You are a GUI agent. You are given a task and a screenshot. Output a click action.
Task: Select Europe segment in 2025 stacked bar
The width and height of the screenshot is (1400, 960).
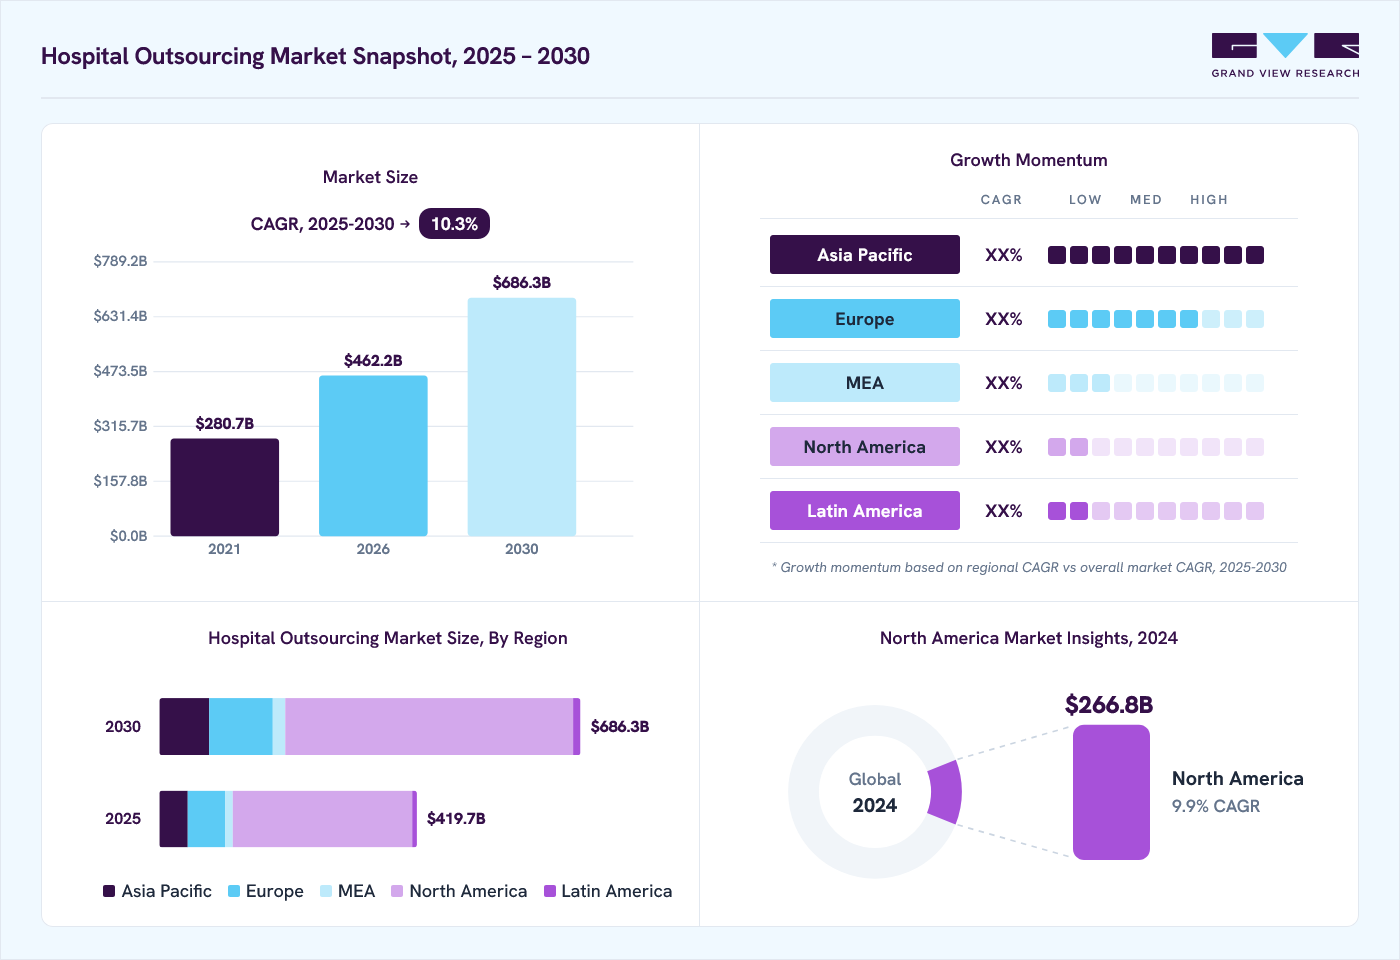206,819
